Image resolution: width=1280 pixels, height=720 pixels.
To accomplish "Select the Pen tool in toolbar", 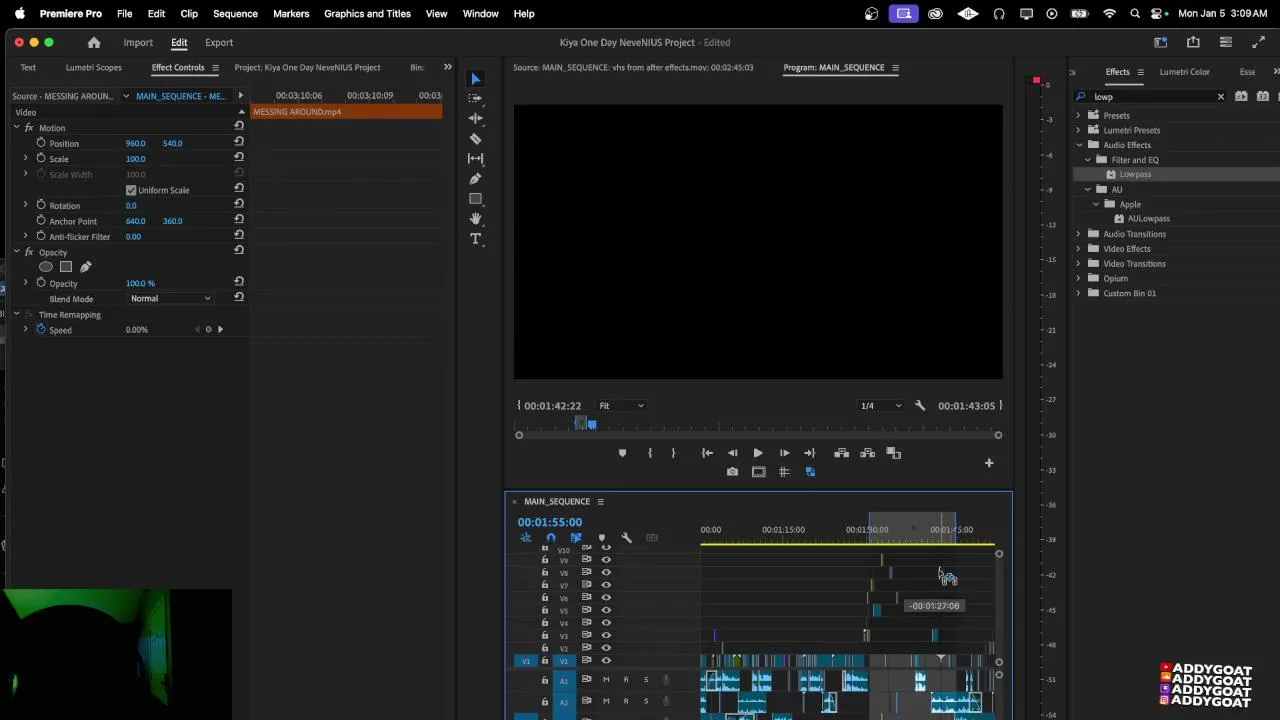I will pos(476,178).
